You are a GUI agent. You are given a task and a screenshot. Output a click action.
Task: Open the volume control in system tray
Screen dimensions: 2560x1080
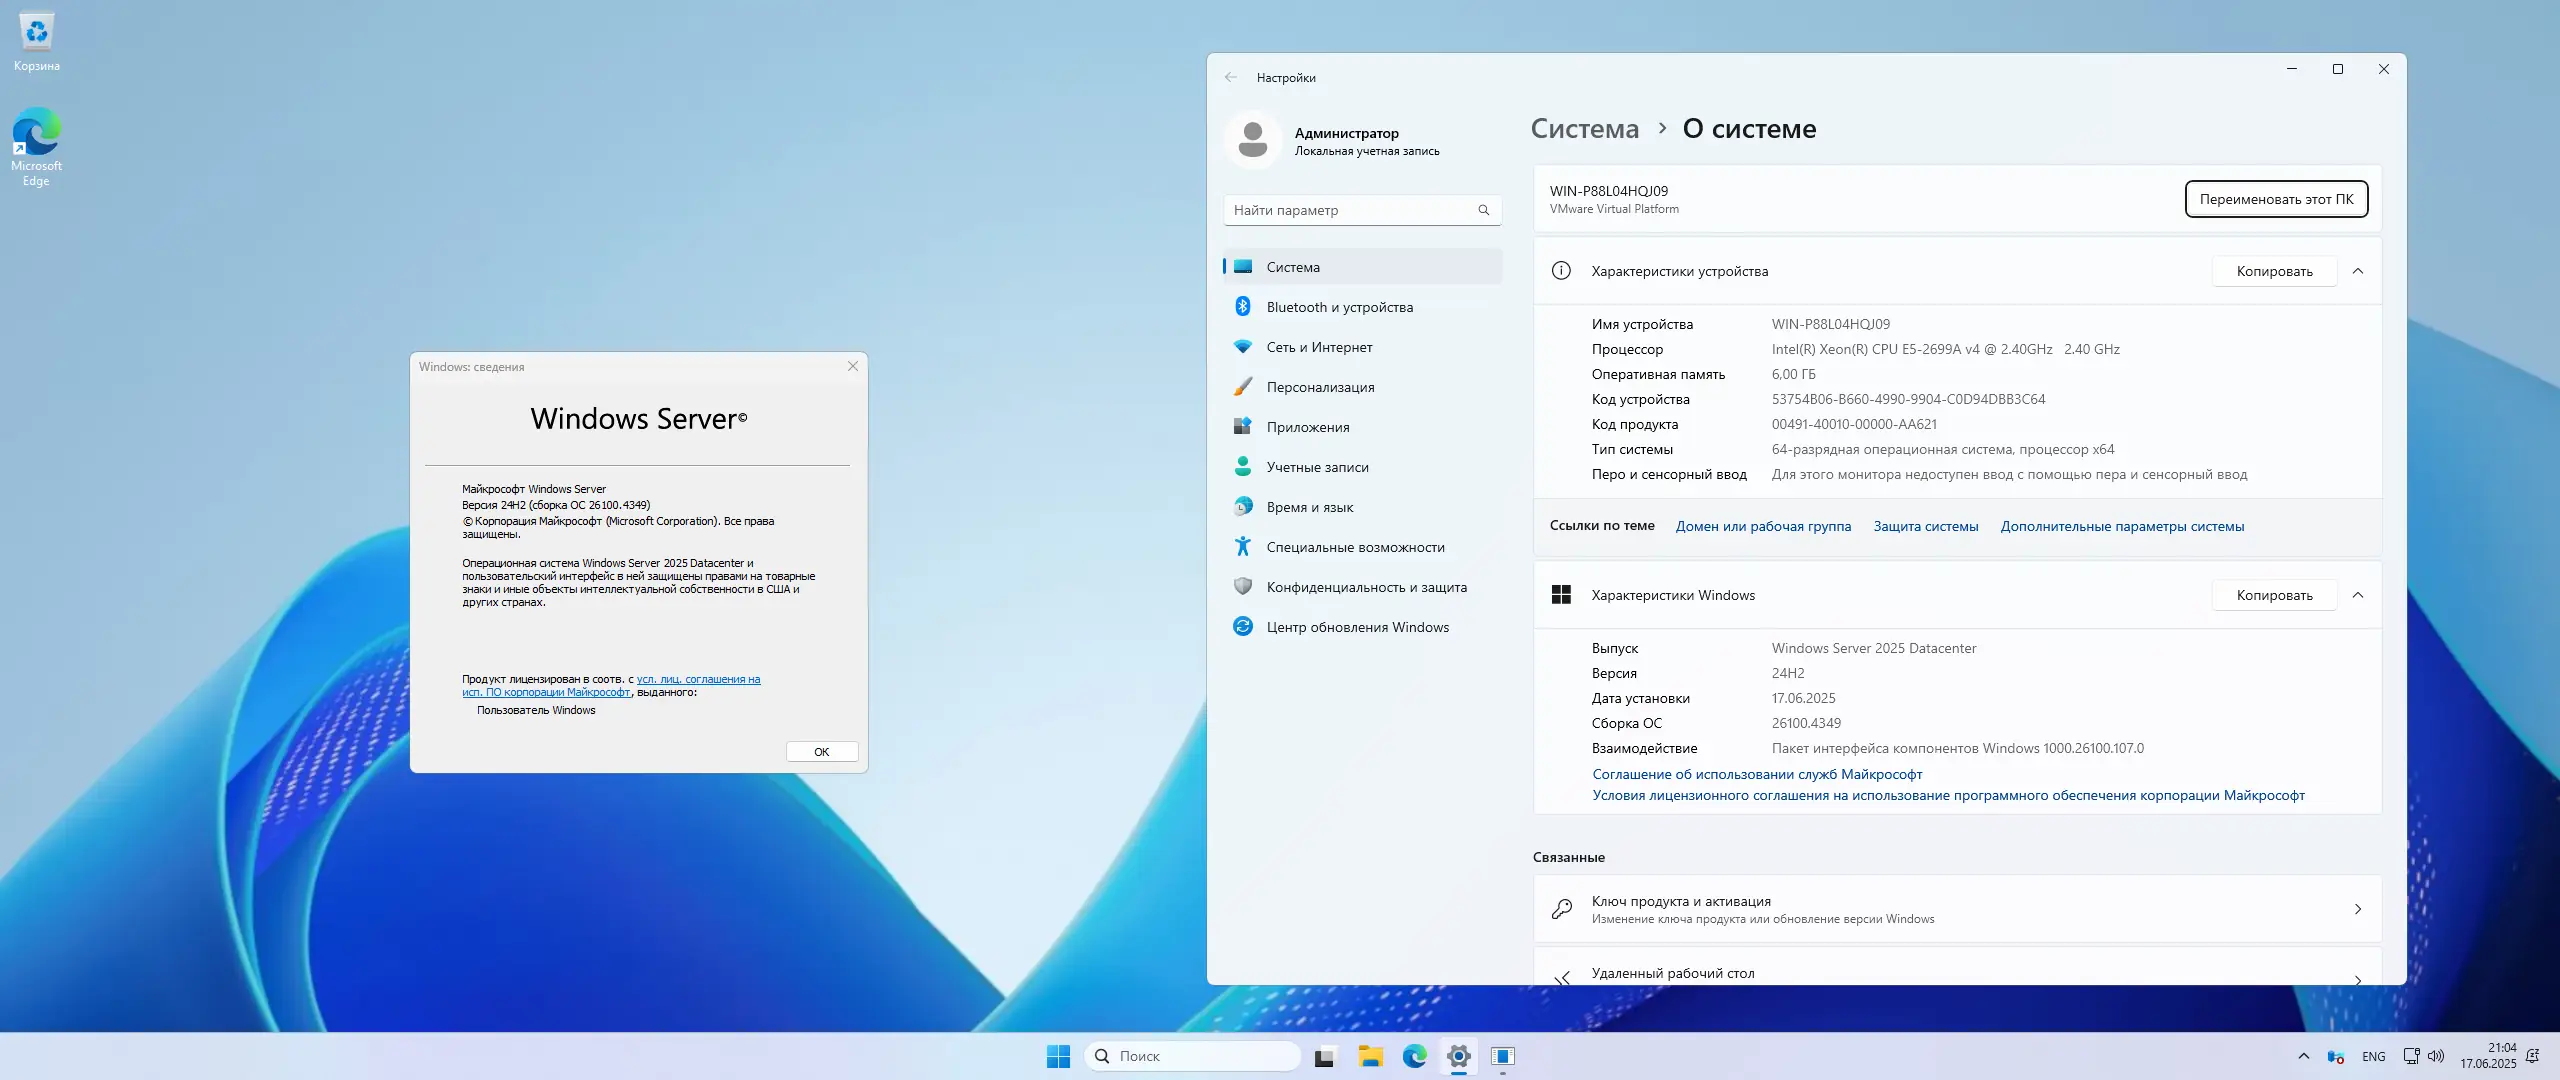click(2434, 1055)
